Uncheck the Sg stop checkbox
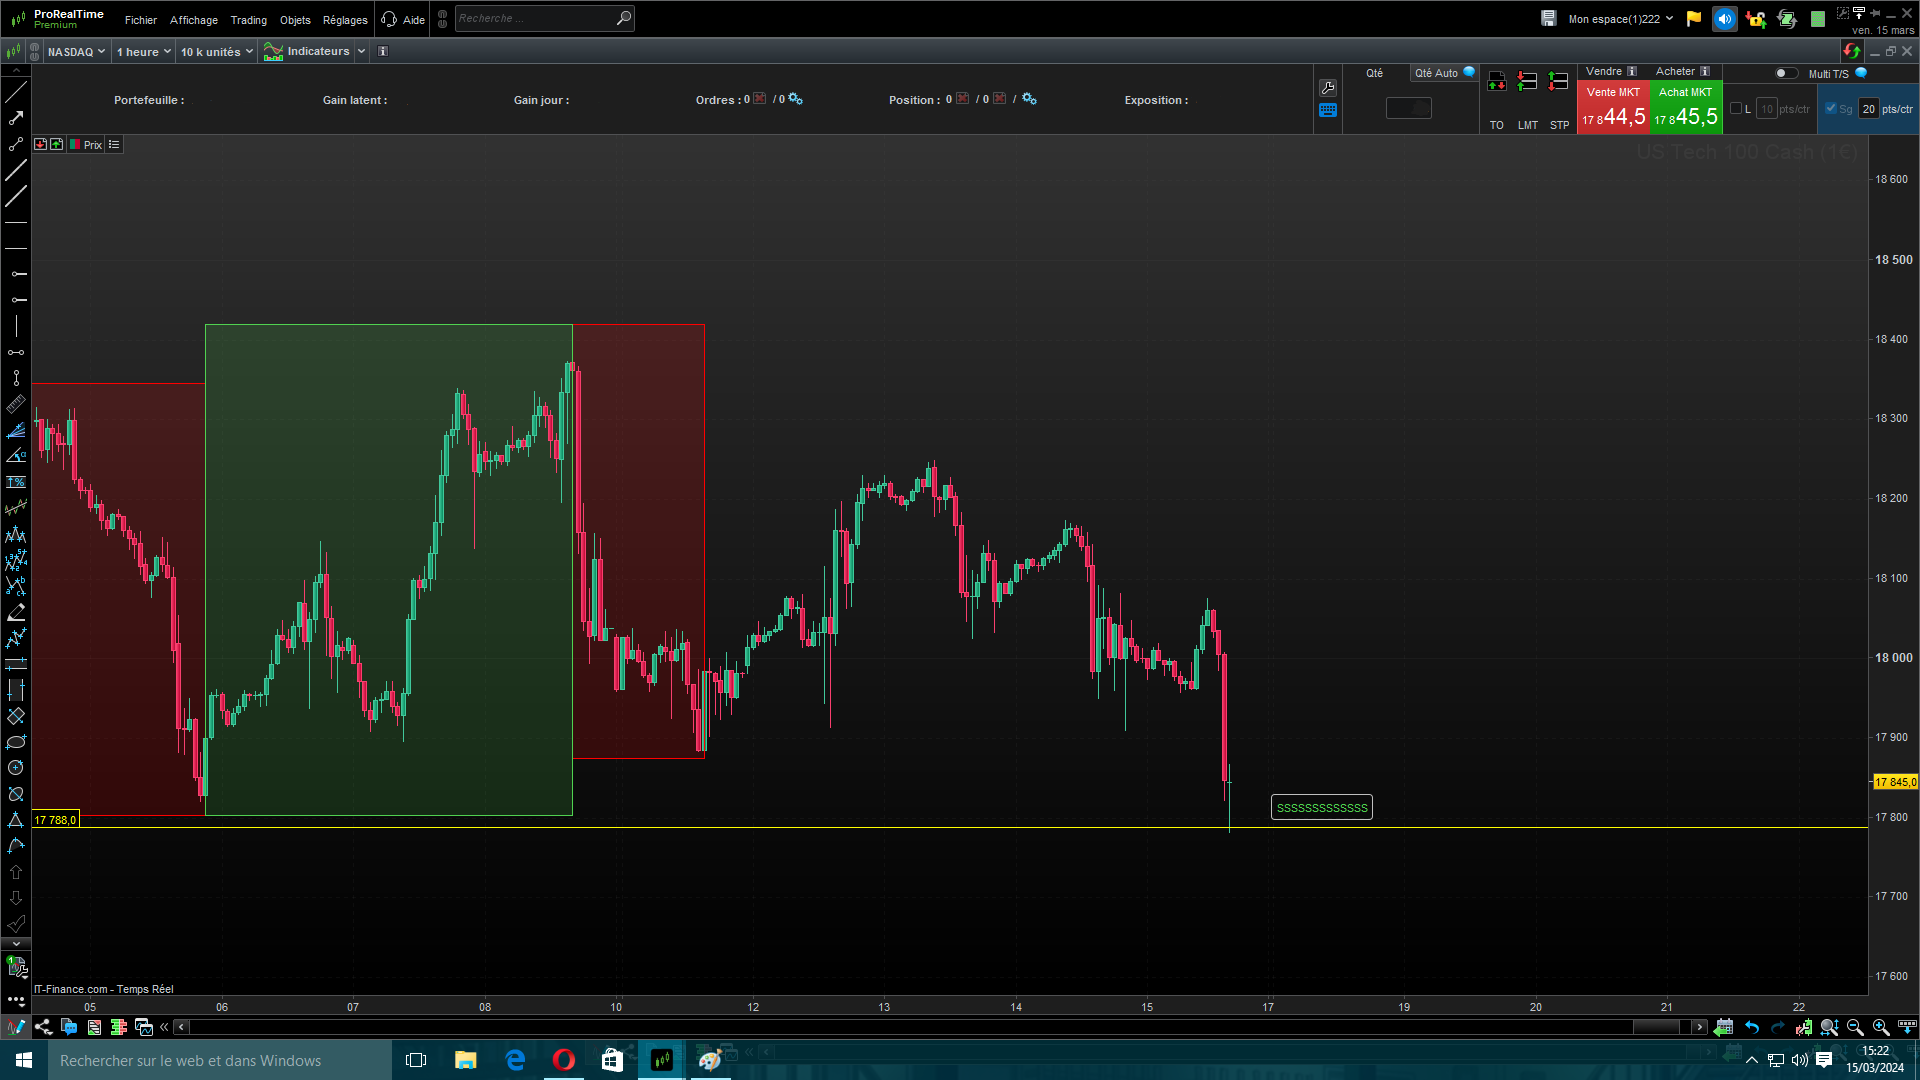 coord(1831,109)
